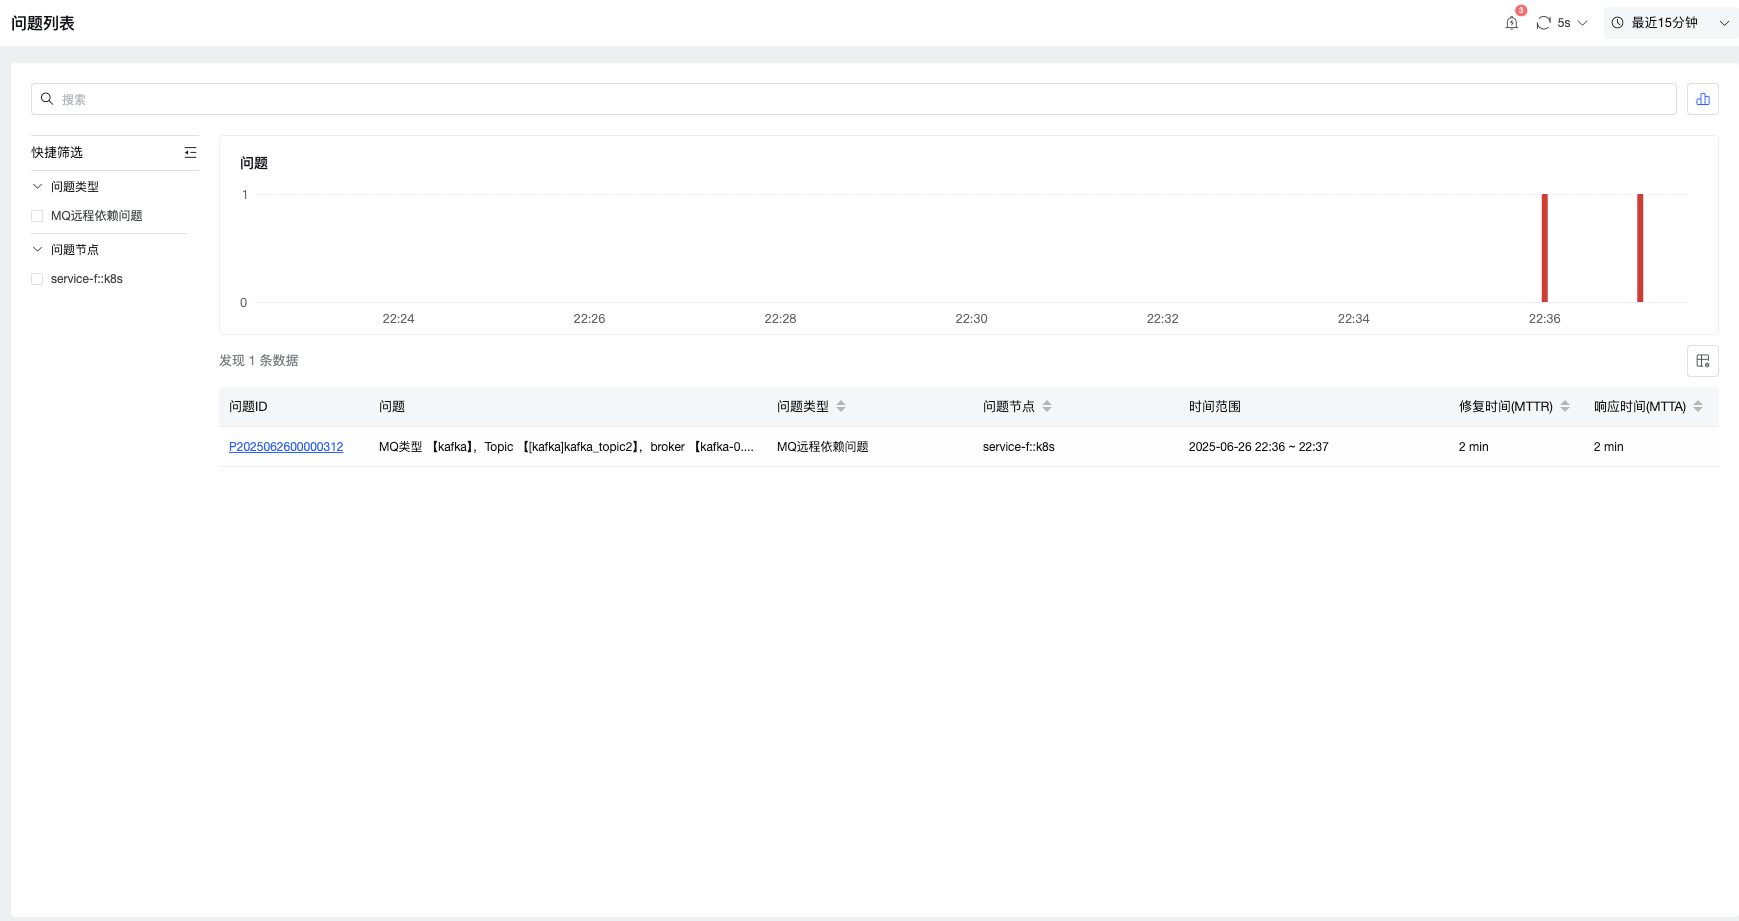Viewport: 1739px width, 921px height.
Task: Check the MQ远程依赖问题 filter checkbox
Action: coord(37,216)
